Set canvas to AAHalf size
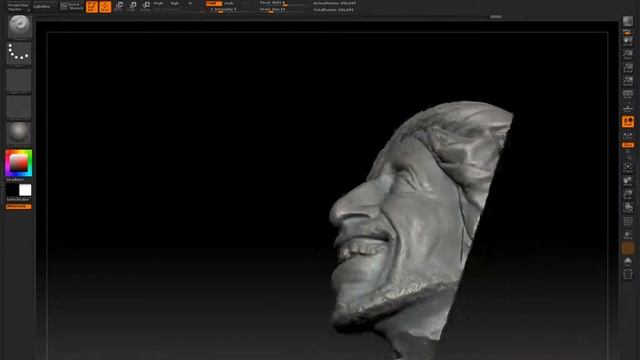Image resolution: width=640 pixels, height=360 pixels. pyautogui.click(x=628, y=81)
